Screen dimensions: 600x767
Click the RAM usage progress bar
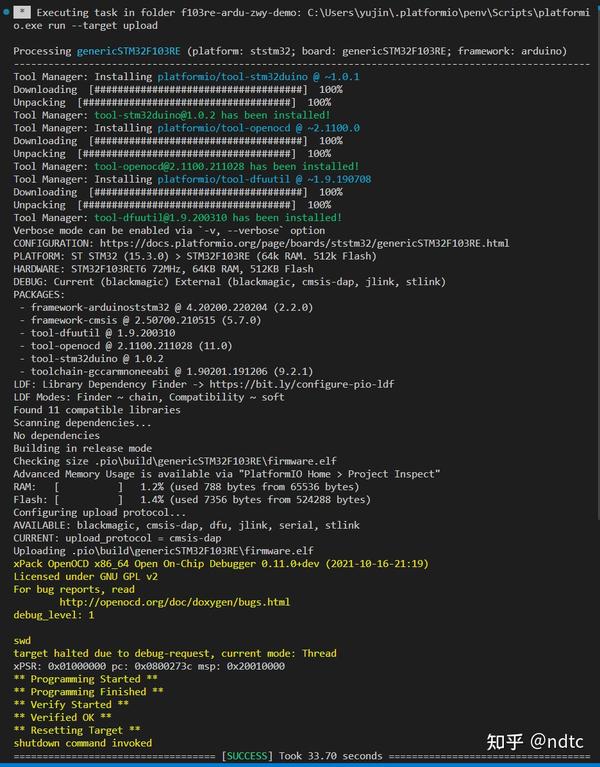(x=89, y=487)
